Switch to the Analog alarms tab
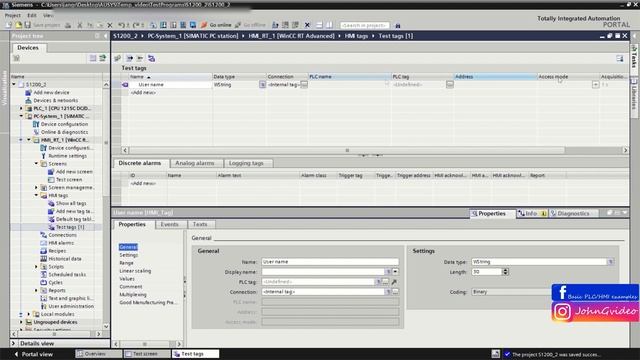Screen dimensions: 640x360 click(x=195, y=163)
